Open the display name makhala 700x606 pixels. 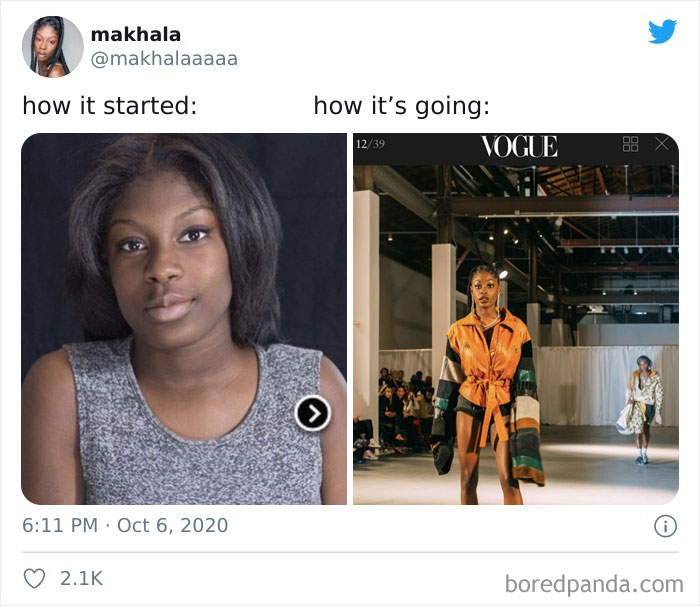pos(136,34)
